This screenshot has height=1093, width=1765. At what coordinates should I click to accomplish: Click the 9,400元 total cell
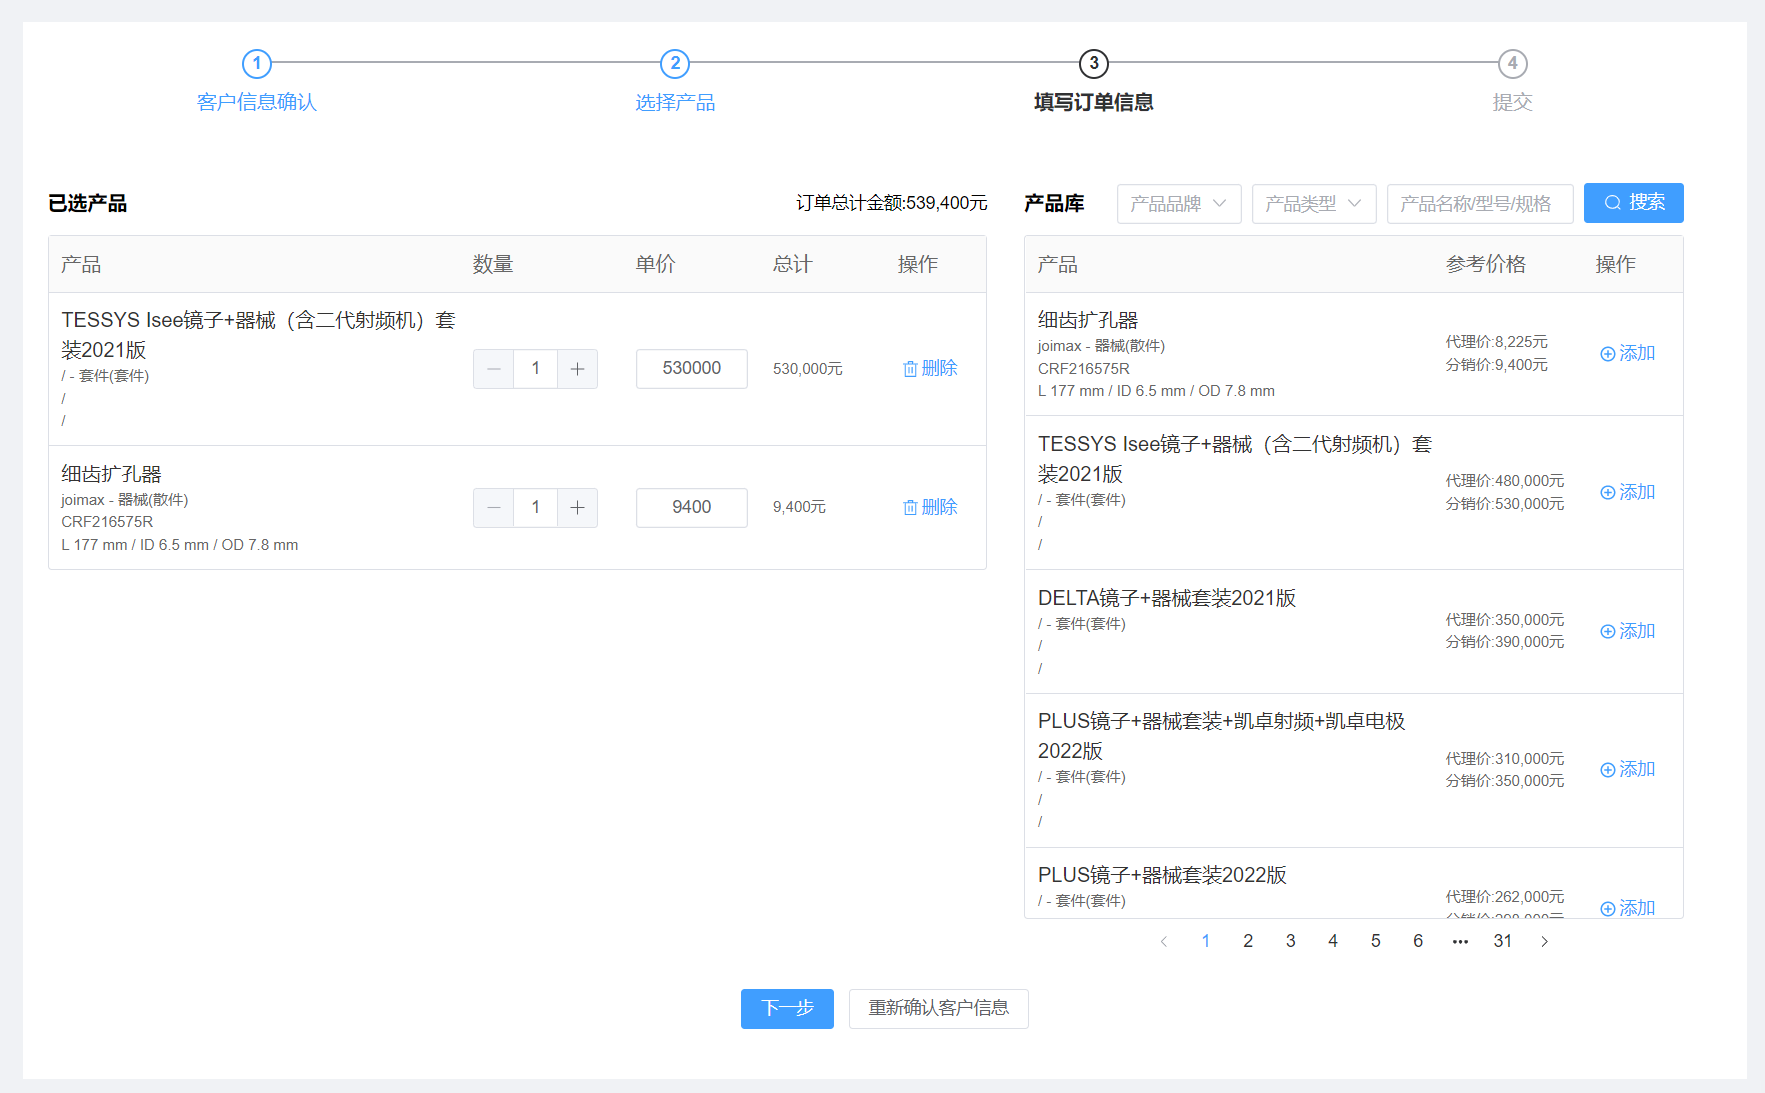pyautogui.click(x=799, y=508)
